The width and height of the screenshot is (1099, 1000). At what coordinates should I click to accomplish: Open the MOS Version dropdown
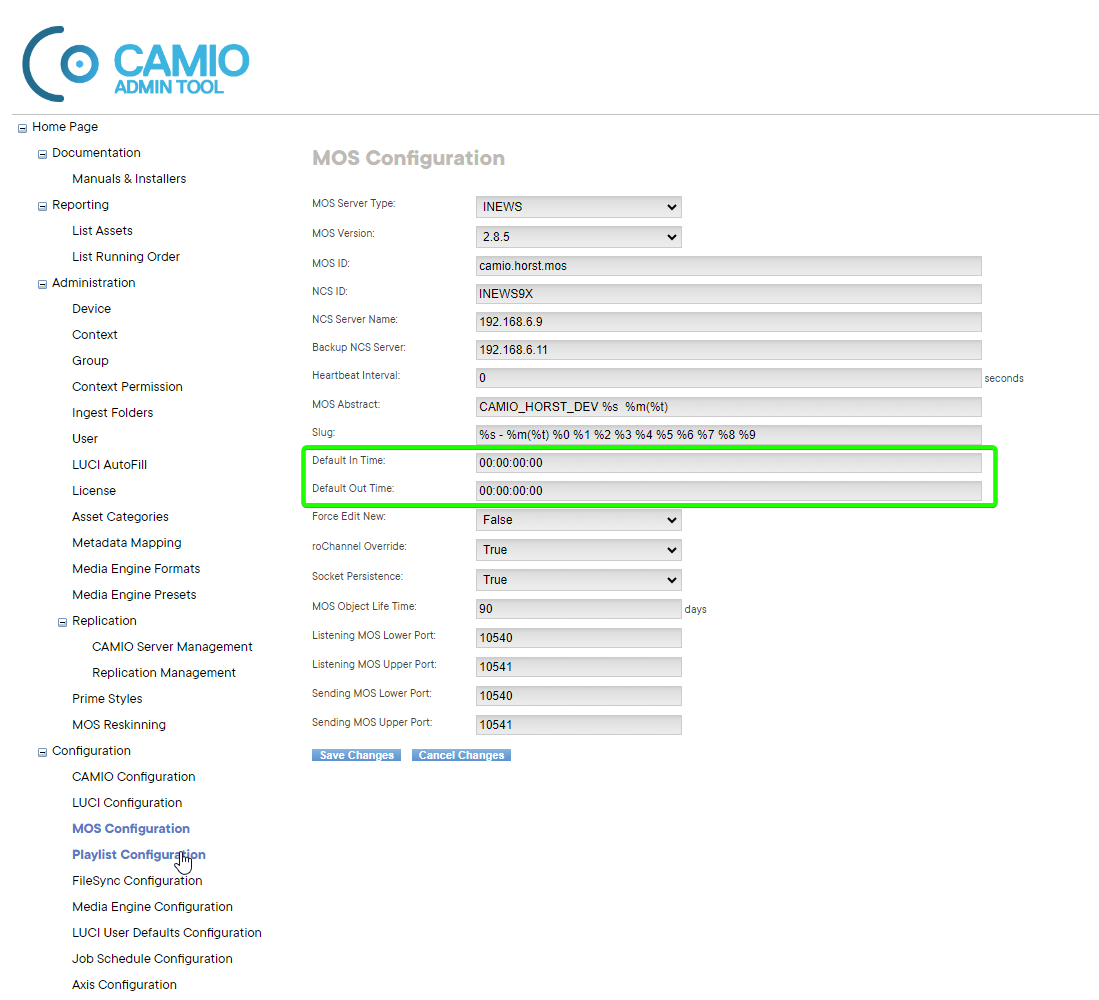click(578, 237)
